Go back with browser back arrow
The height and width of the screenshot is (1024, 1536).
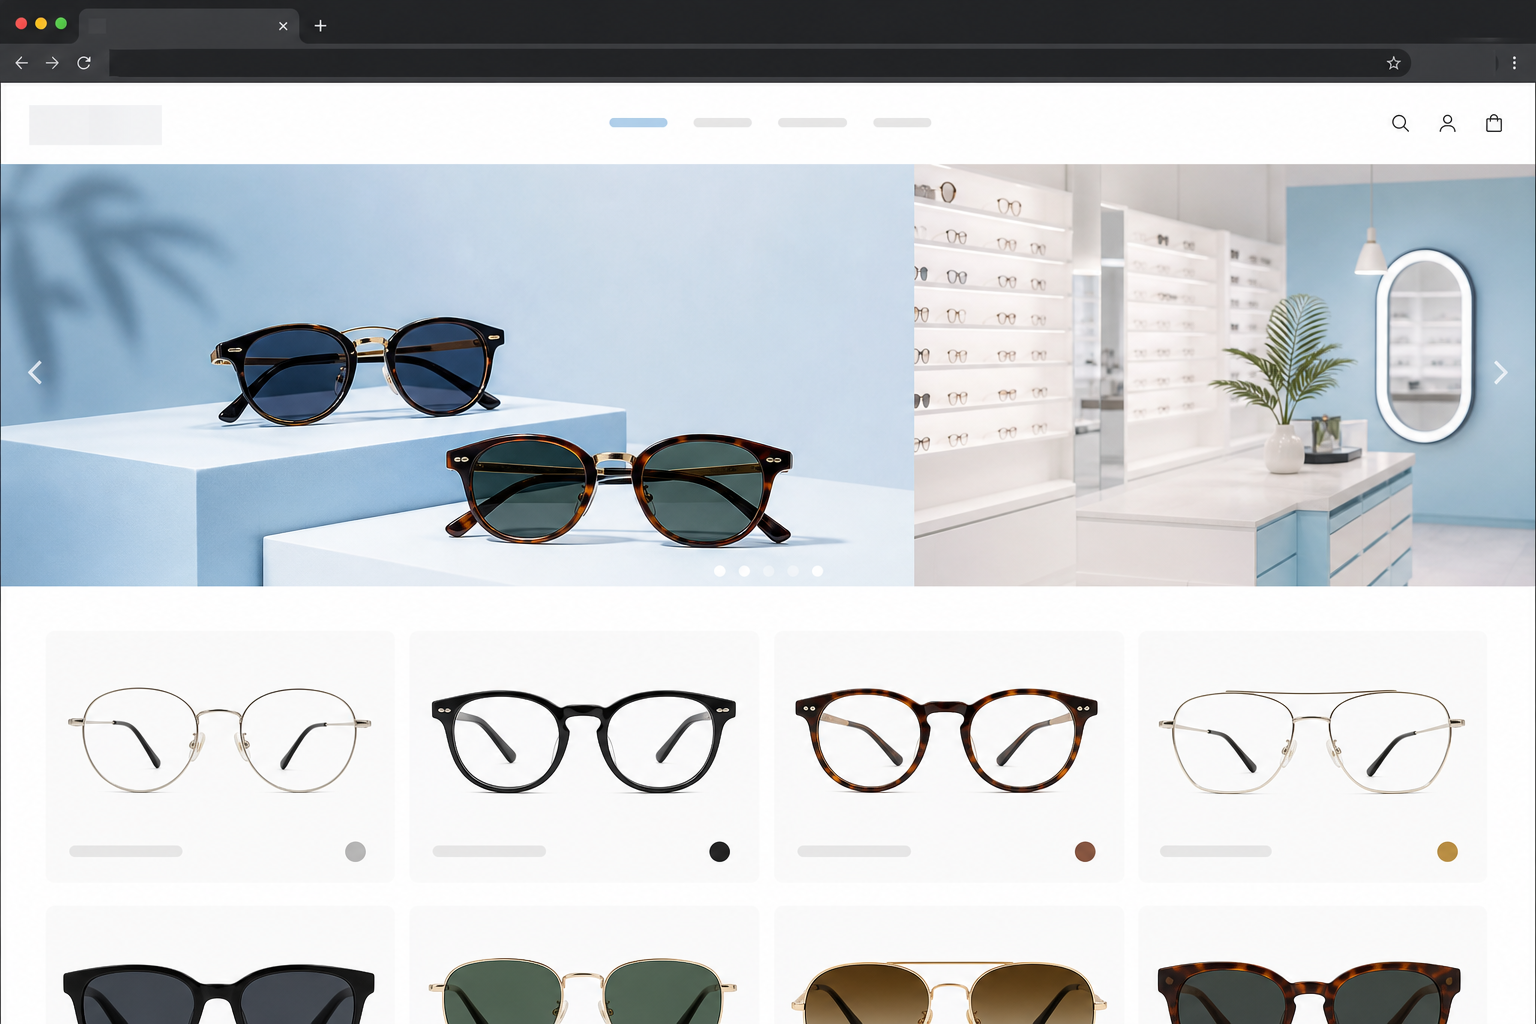click(x=21, y=62)
